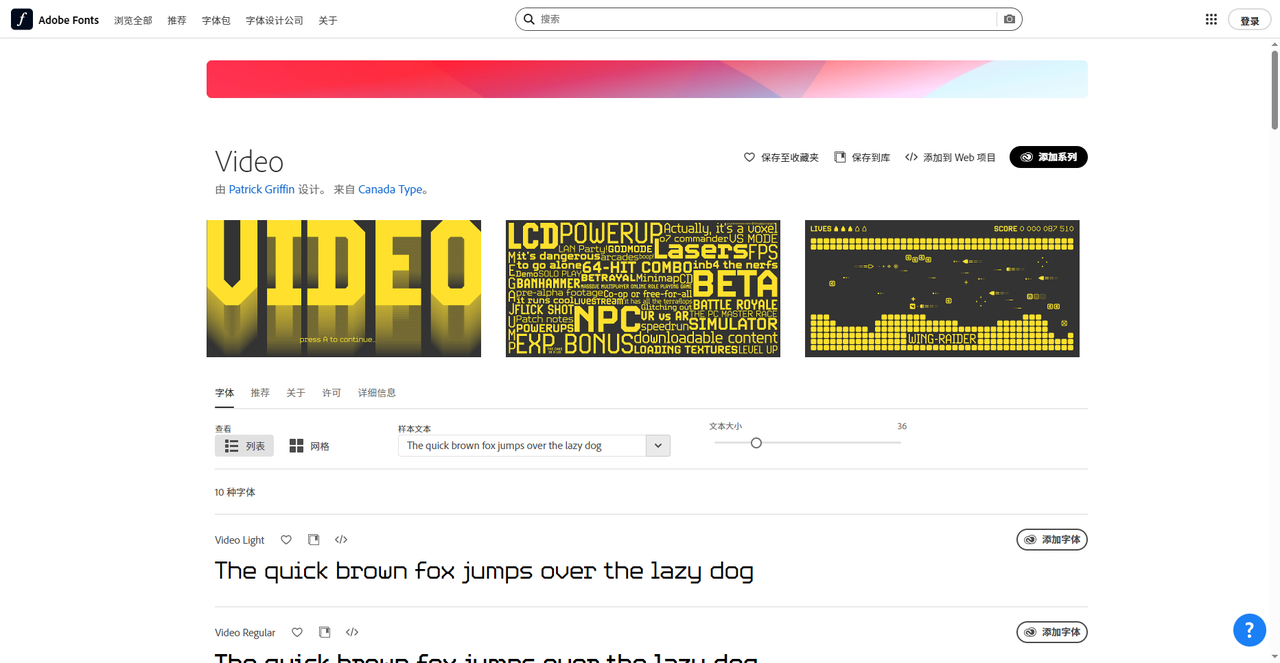Click heart icon next to Video Regular
The height and width of the screenshot is (663, 1280).
click(297, 632)
